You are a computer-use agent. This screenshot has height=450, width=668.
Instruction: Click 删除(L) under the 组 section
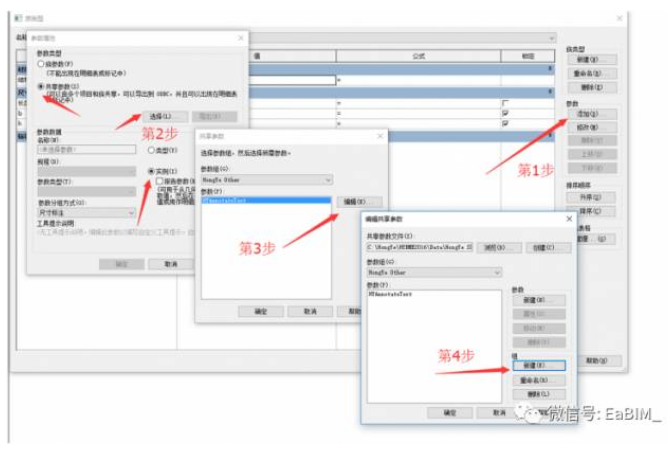pyautogui.click(x=539, y=394)
